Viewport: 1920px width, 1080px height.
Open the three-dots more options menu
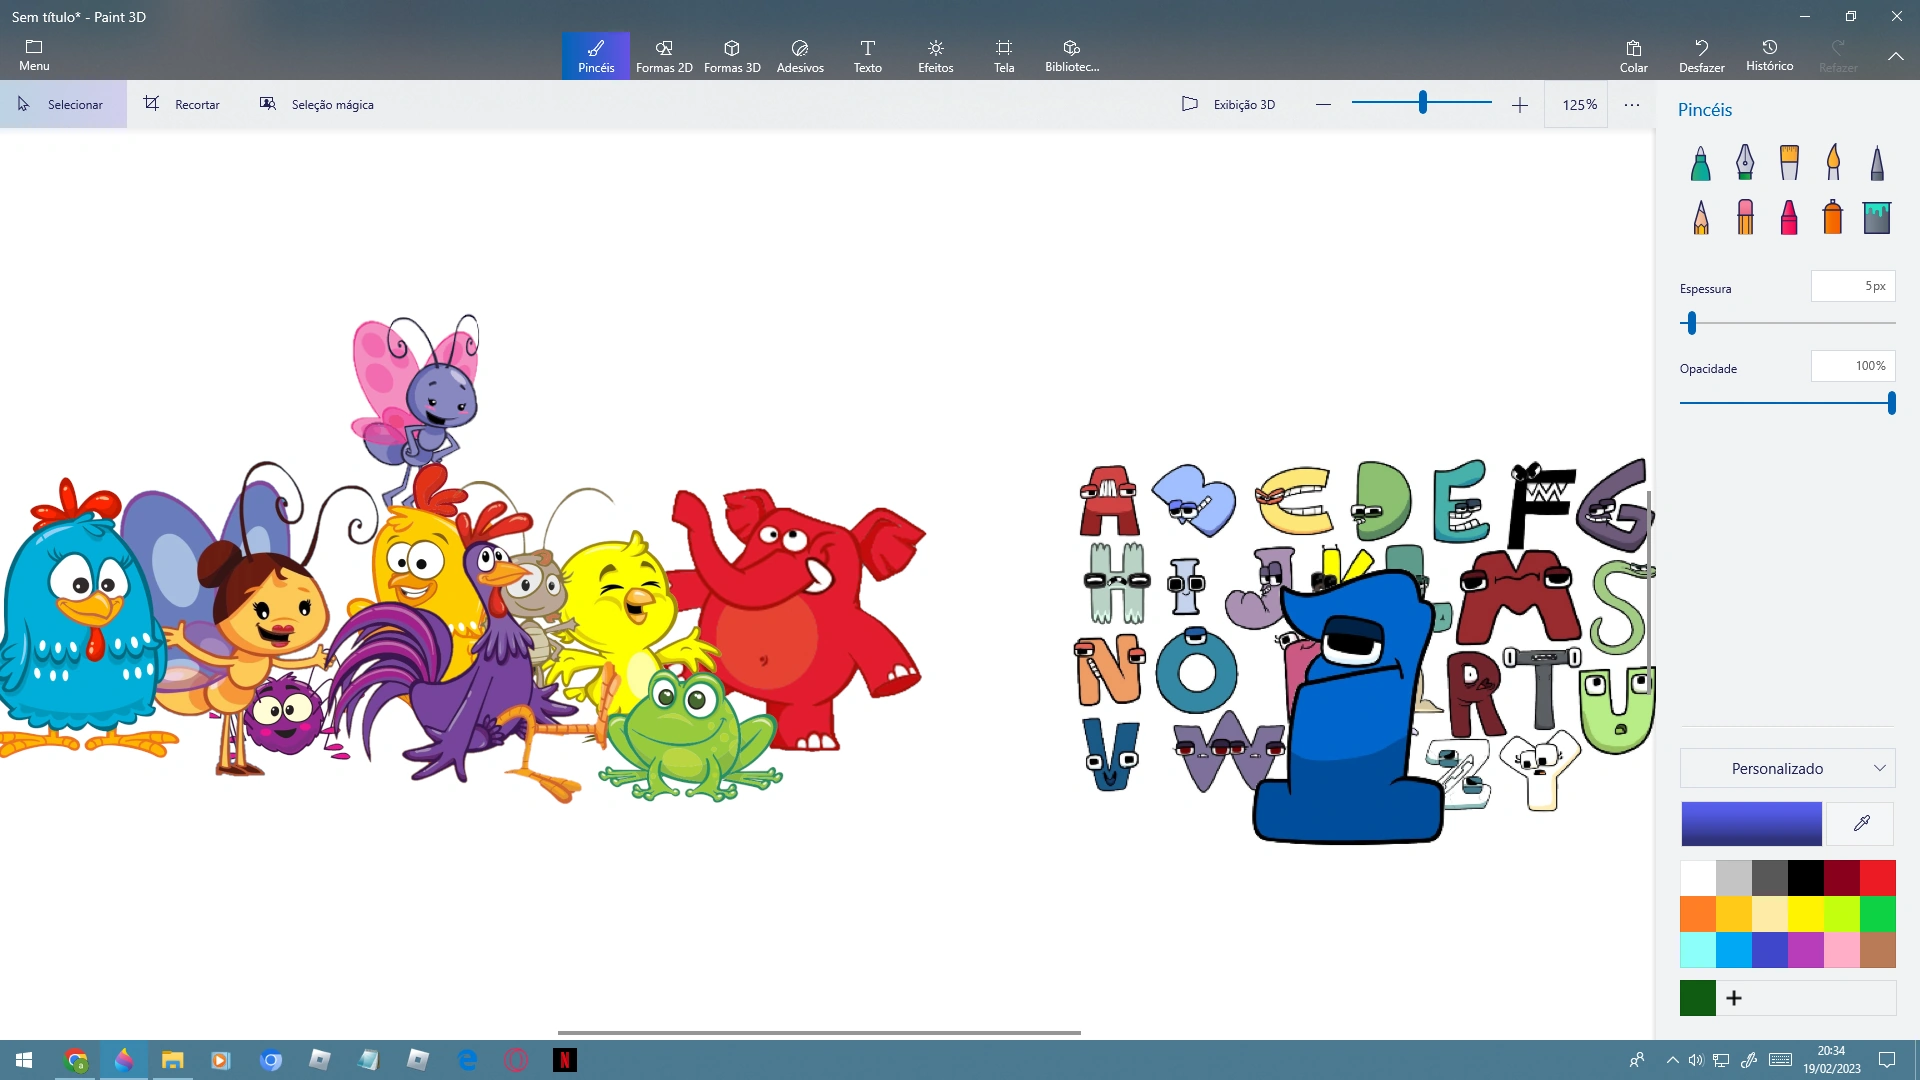click(1632, 104)
